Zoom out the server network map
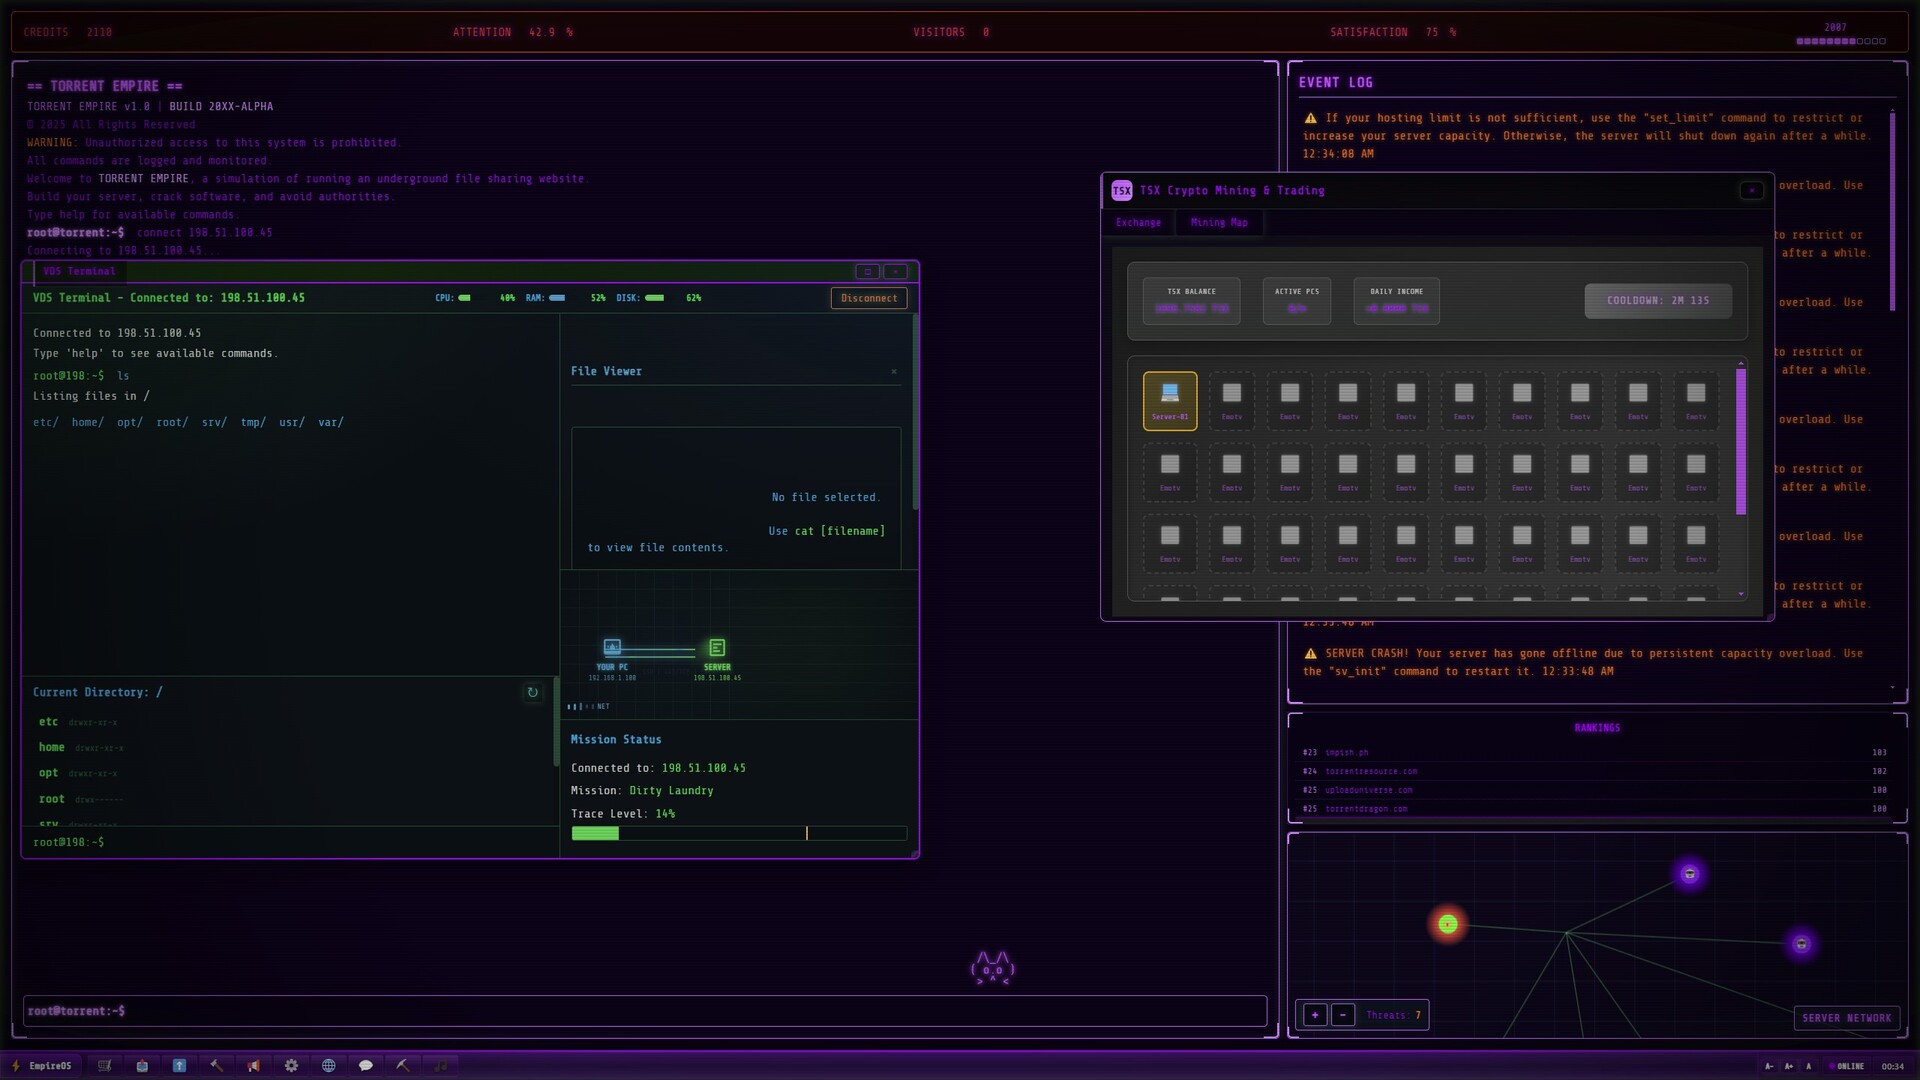 1343,1015
